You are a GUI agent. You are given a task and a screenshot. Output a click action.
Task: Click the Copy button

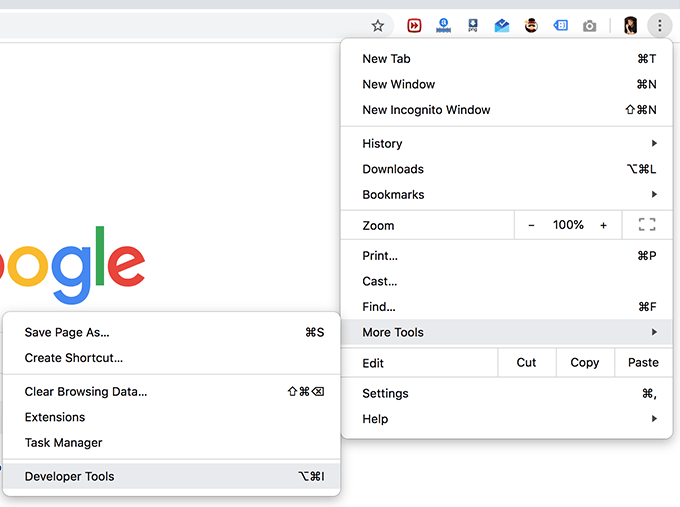pyautogui.click(x=585, y=363)
